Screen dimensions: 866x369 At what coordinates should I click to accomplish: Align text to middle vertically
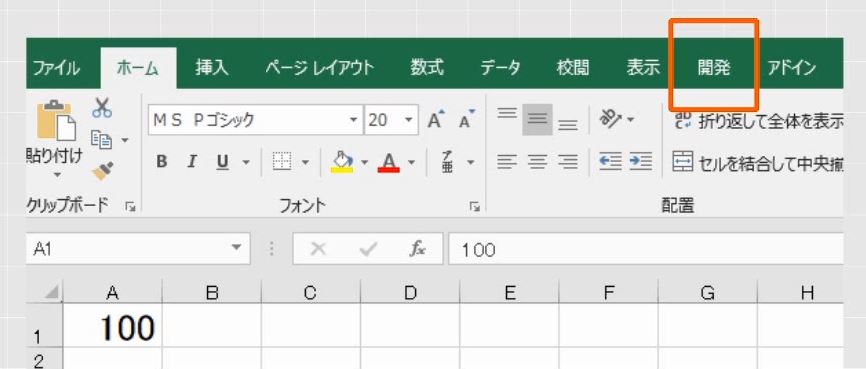pos(537,119)
